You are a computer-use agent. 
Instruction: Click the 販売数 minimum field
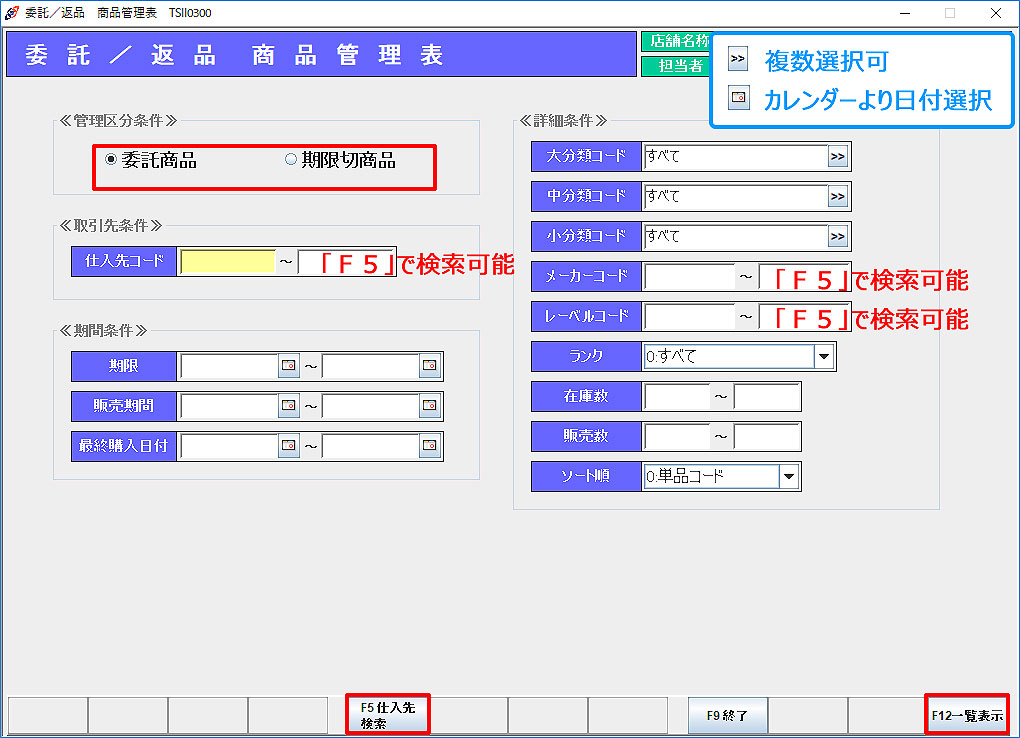click(x=677, y=437)
